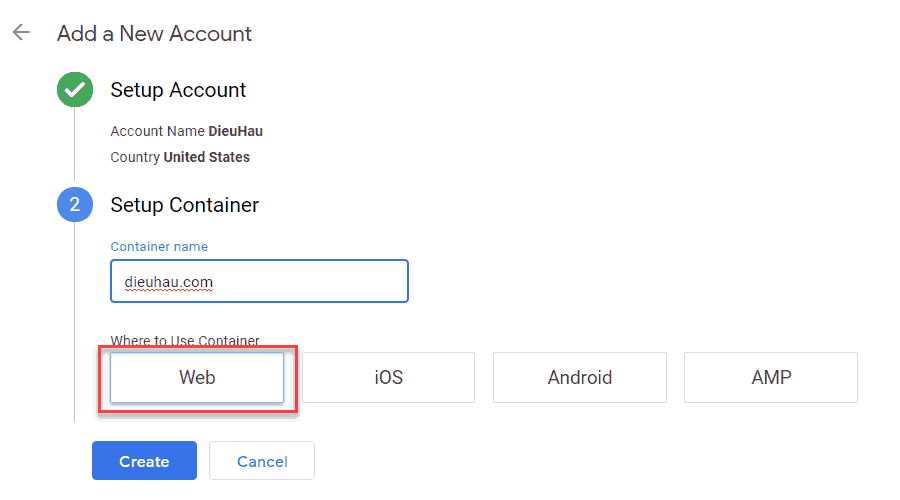This screenshot has width=900, height=500.
Task: Click the Where to Use Container label
Action: [x=184, y=341]
